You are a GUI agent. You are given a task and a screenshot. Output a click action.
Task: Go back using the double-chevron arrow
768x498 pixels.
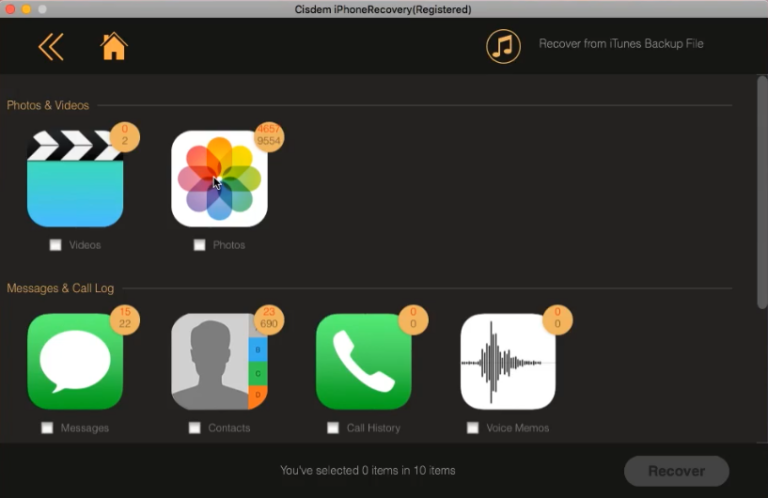tap(51, 47)
